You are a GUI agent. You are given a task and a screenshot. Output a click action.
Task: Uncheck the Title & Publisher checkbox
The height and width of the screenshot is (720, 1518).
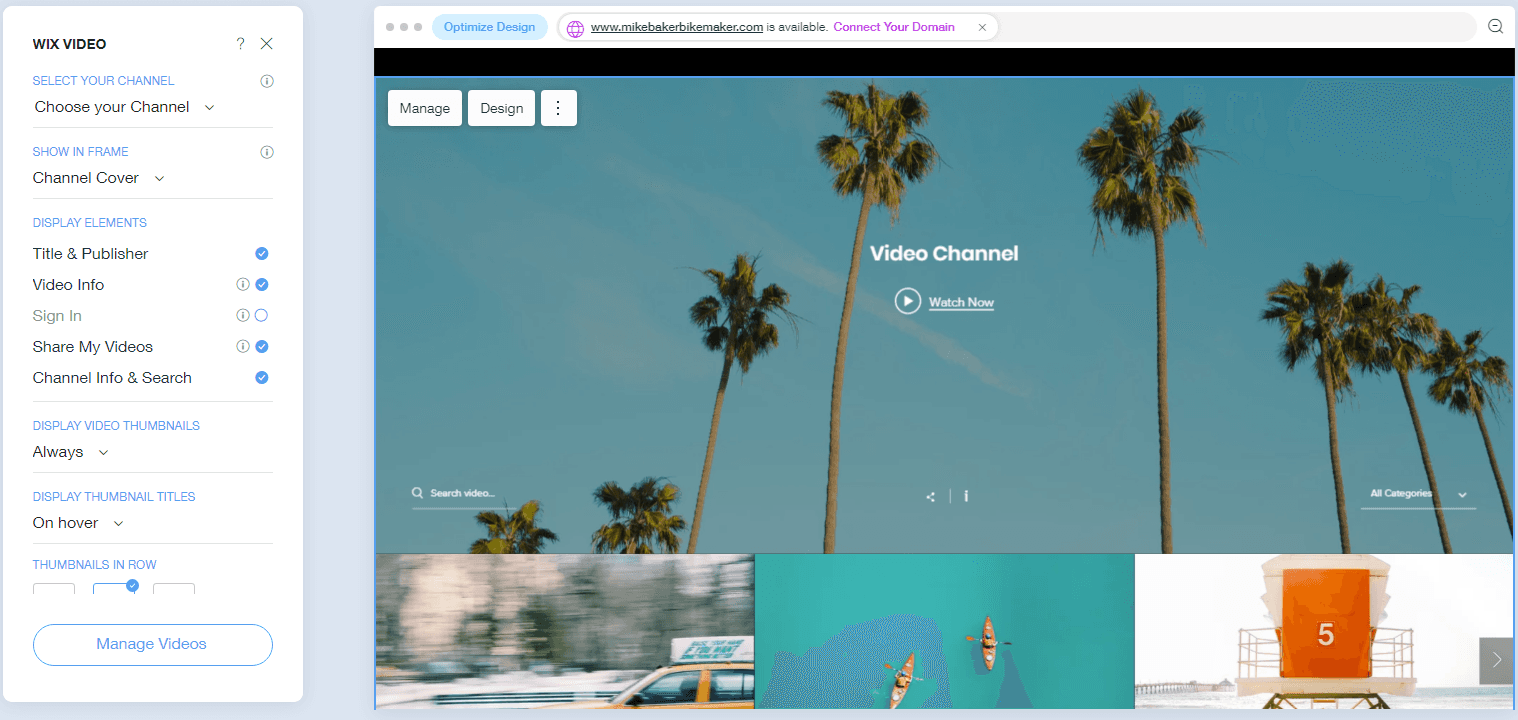click(x=261, y=254)
